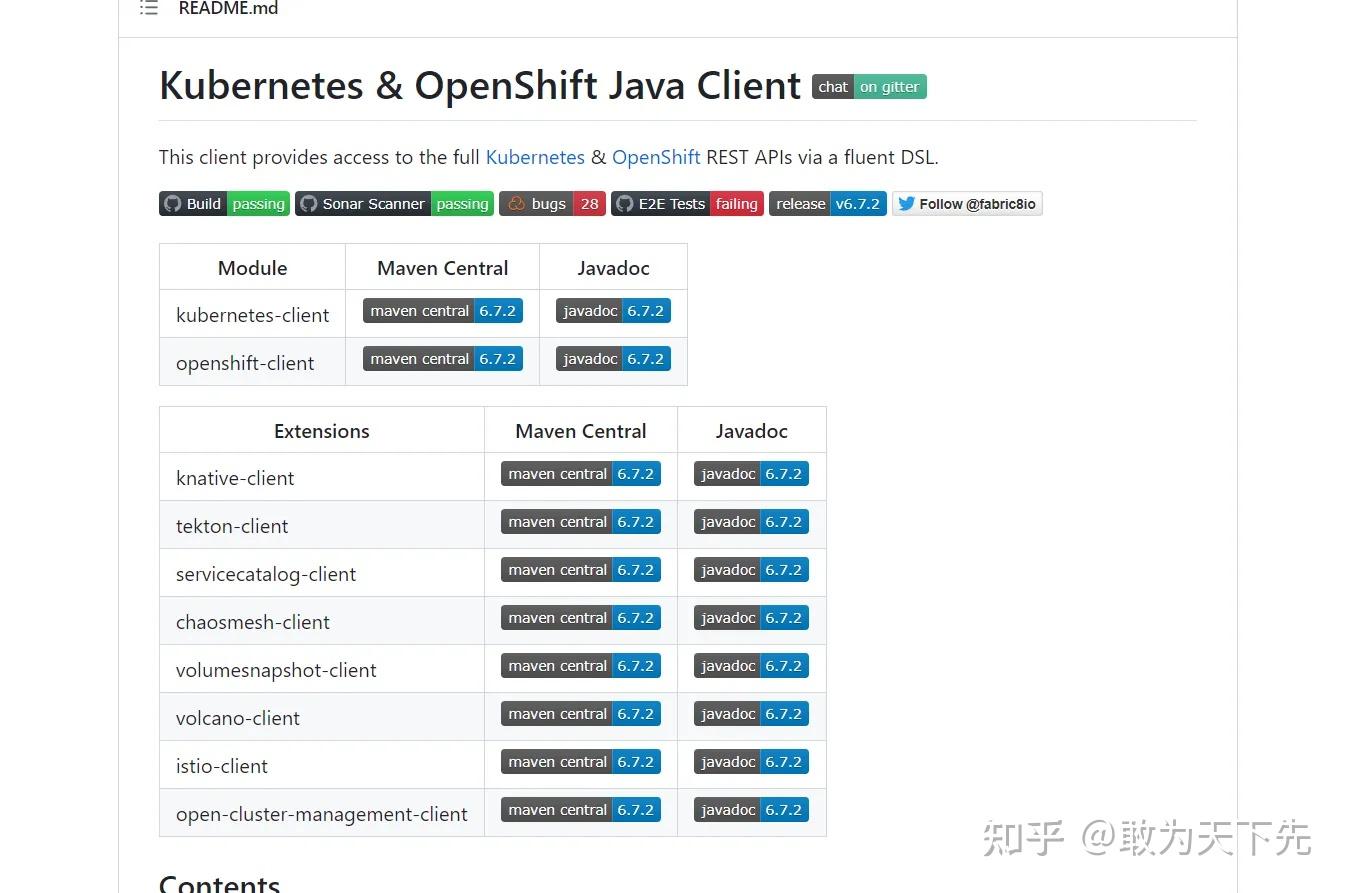Click the bugs 28 badge
The height and width of the screenshot is (893, 1346).
tap(552, 203)
